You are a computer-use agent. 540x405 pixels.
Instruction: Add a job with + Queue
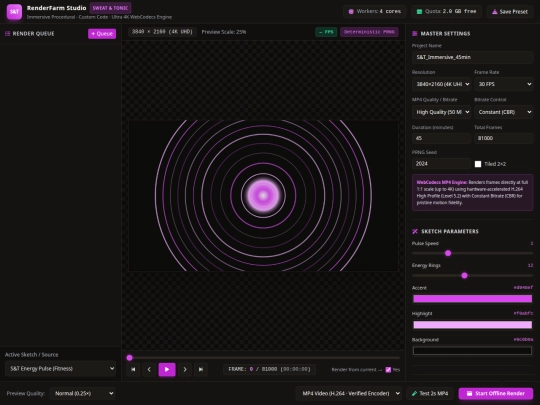point(102,33)
